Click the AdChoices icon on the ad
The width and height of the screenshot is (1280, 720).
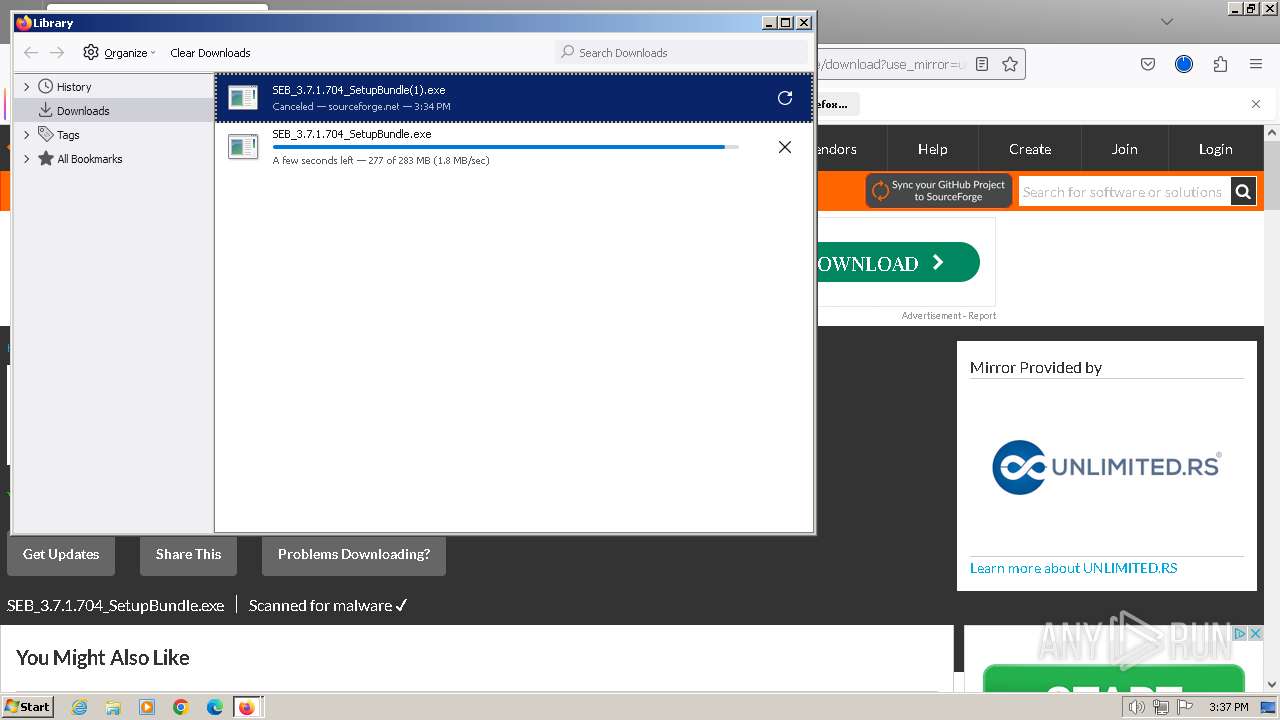(1240, 634)
